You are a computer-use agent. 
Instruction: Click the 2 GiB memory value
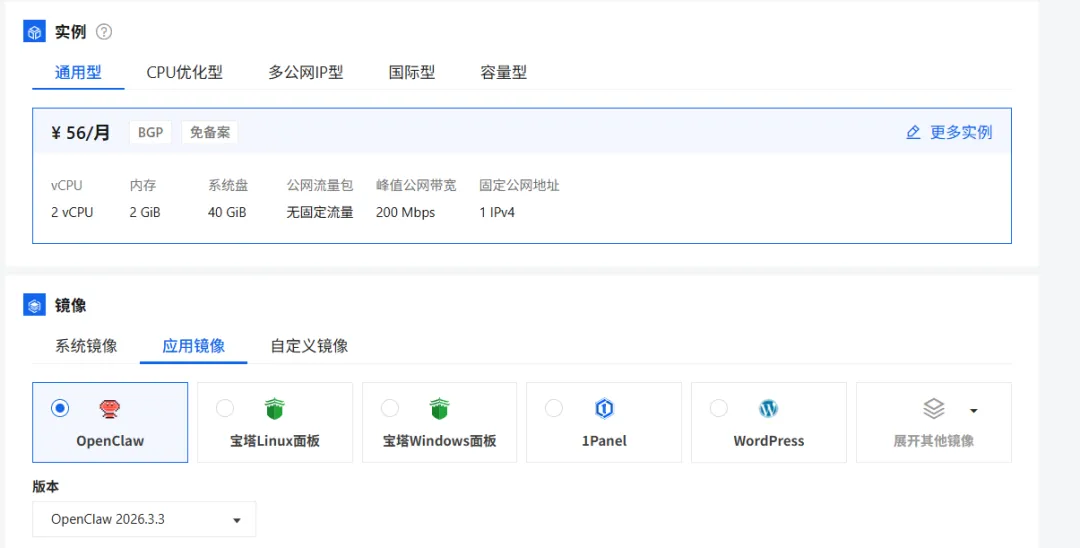145,213
